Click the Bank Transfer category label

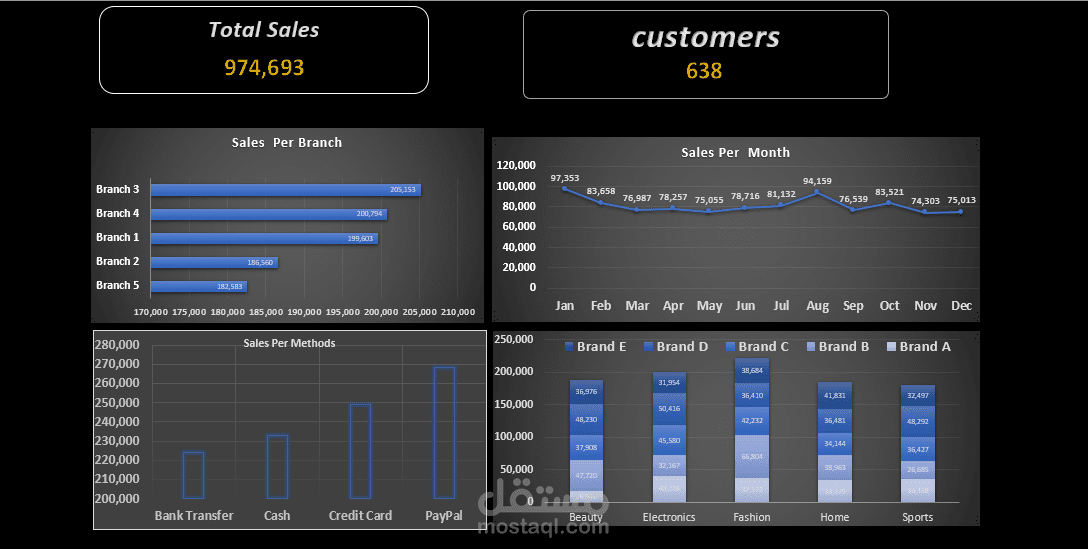pos(194,516)
